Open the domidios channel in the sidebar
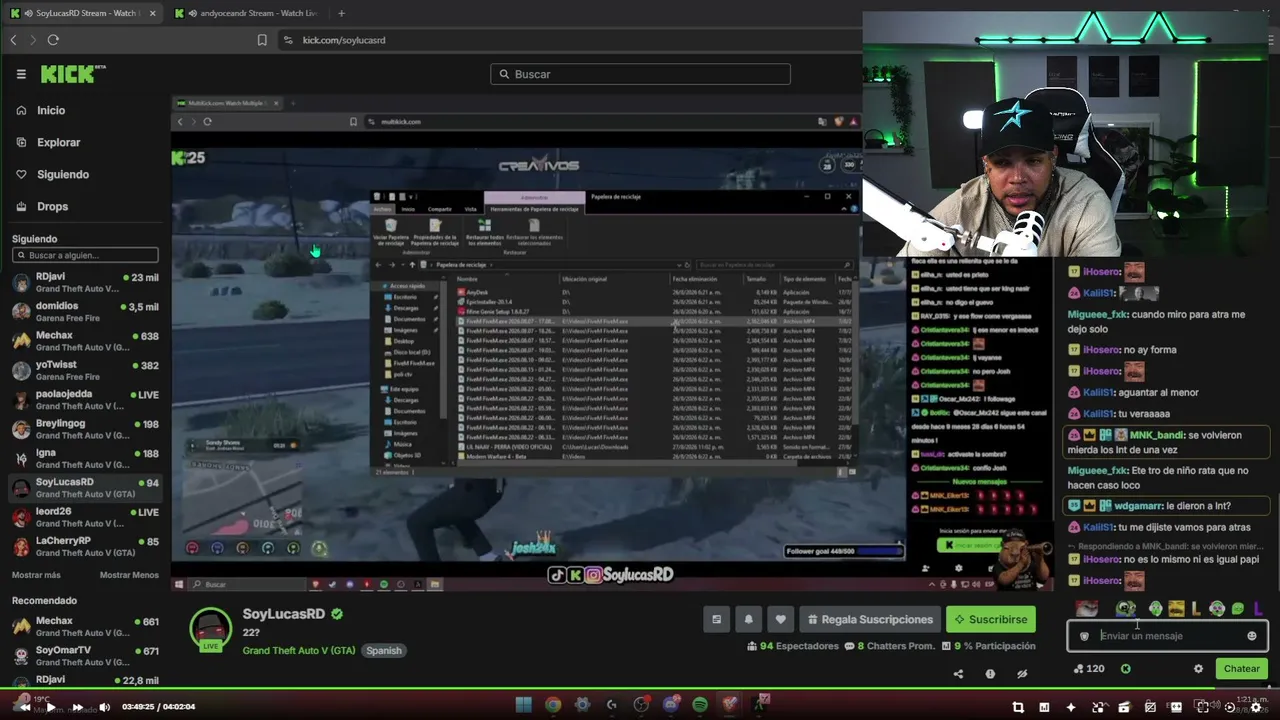Viewport: 1280px width, 720px height. (85, 312)
